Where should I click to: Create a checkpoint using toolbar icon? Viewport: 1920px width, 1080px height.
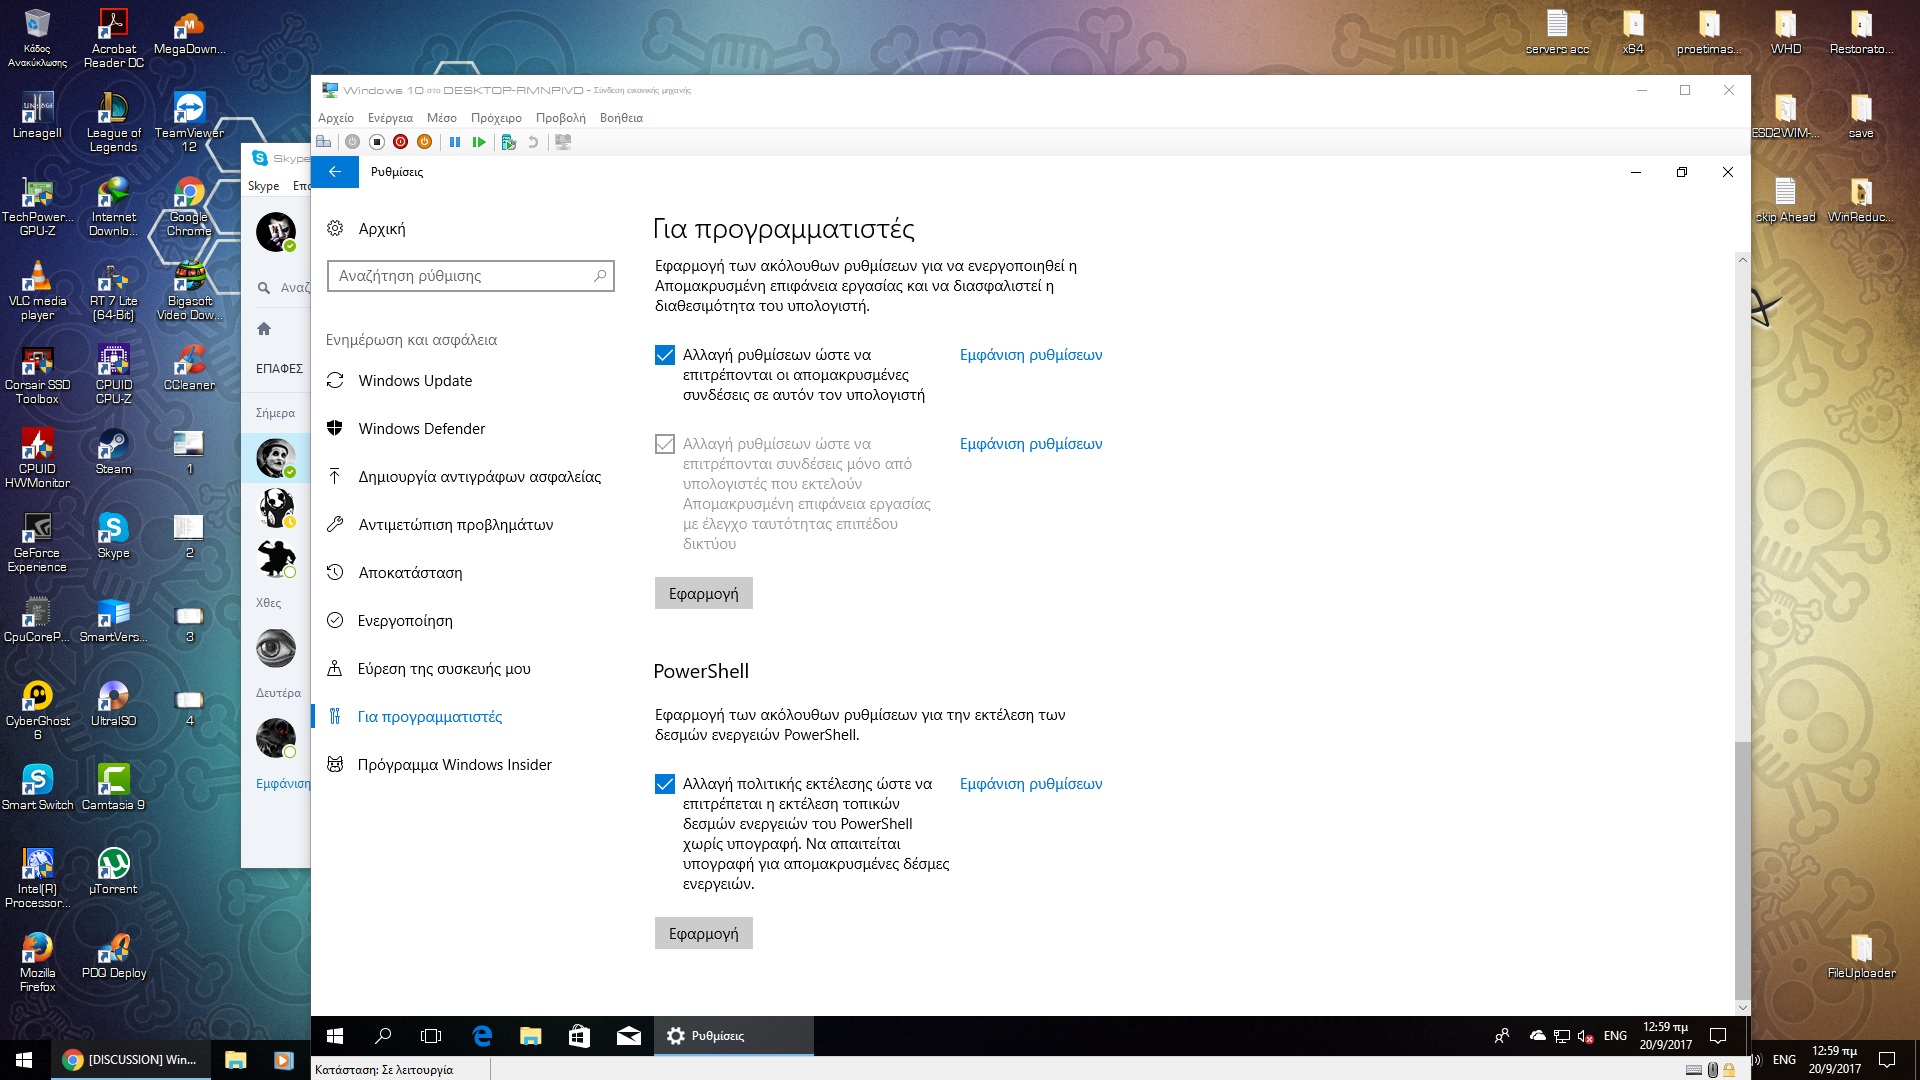click(508, 142)
